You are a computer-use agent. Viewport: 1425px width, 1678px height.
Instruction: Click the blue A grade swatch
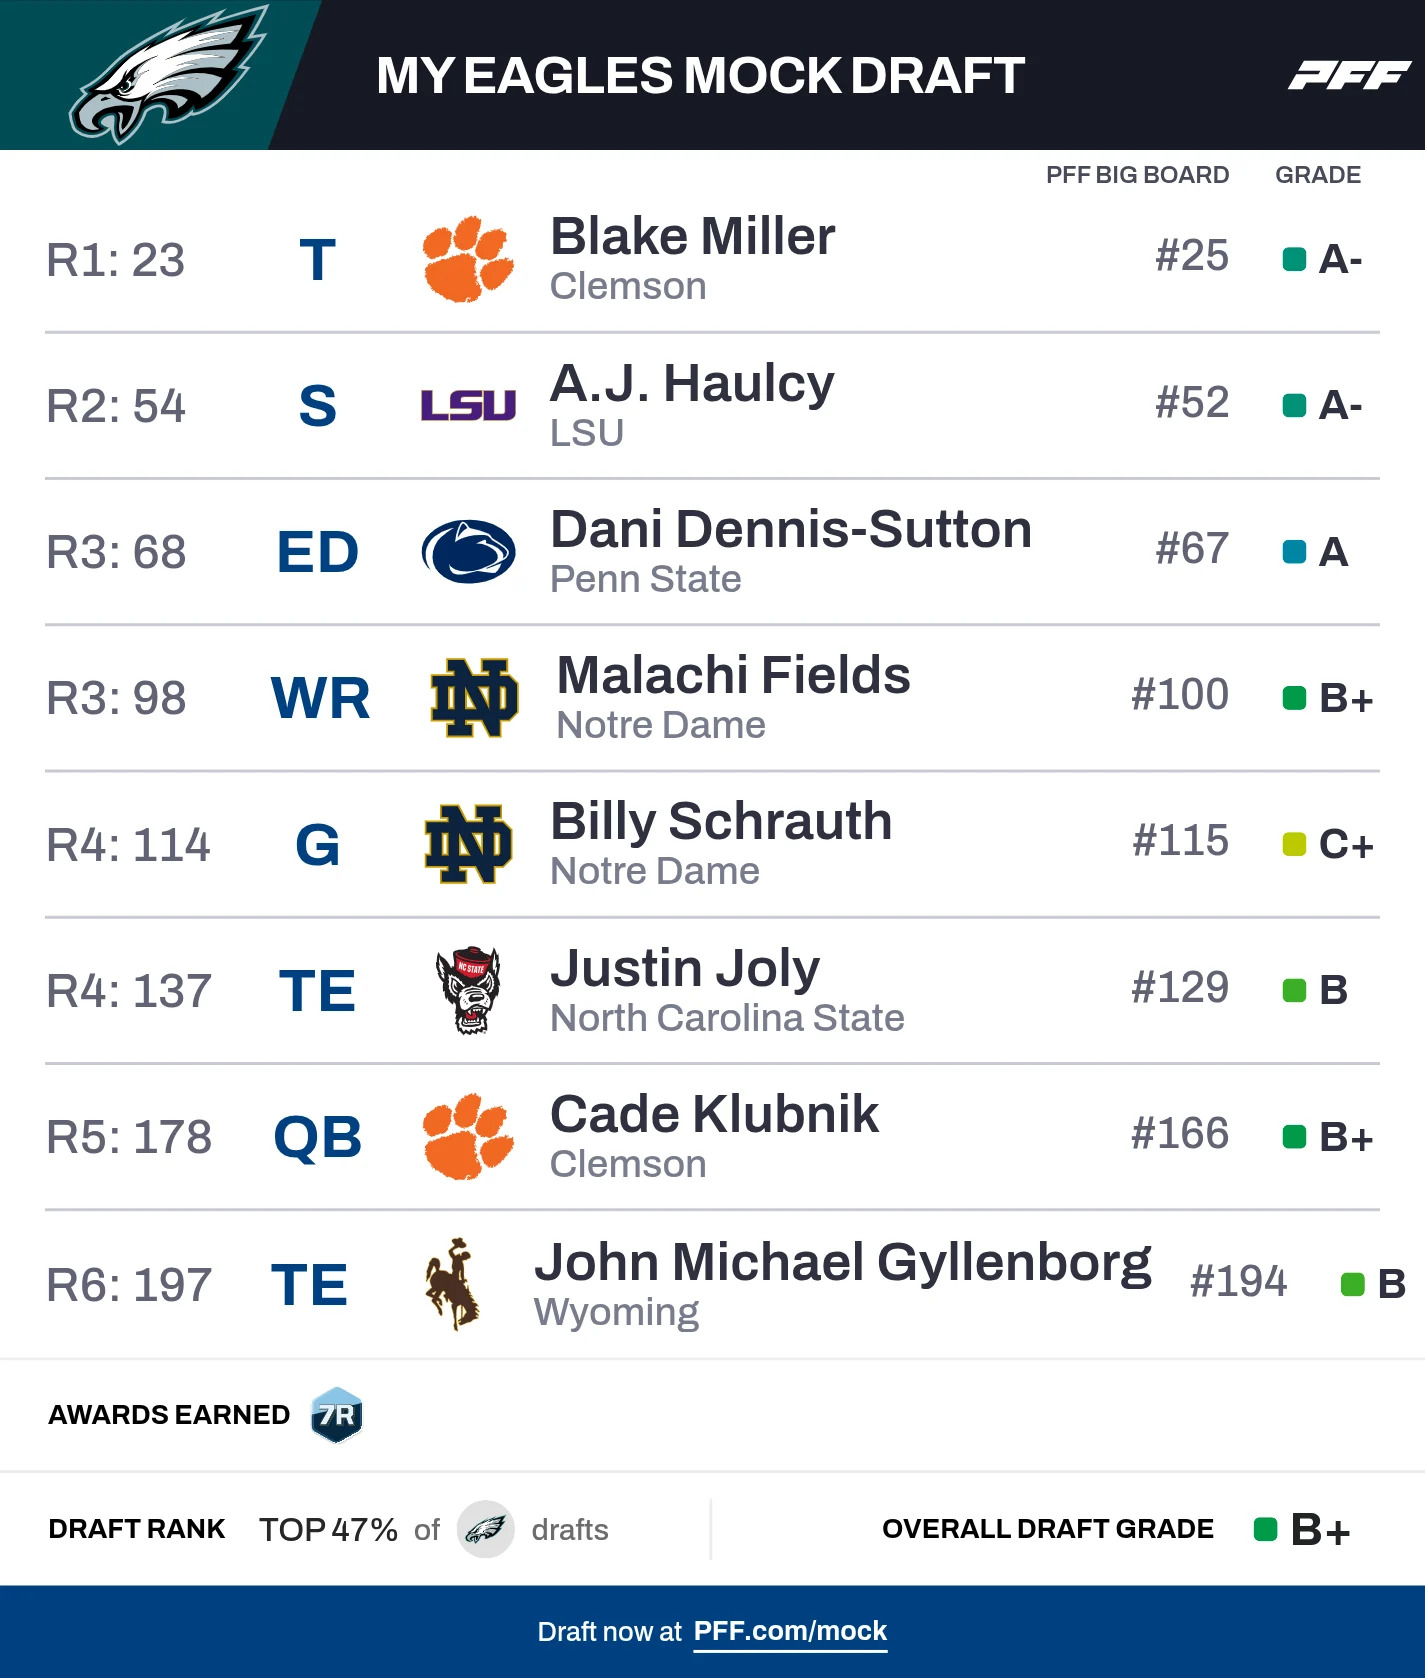pos(1294,552)
